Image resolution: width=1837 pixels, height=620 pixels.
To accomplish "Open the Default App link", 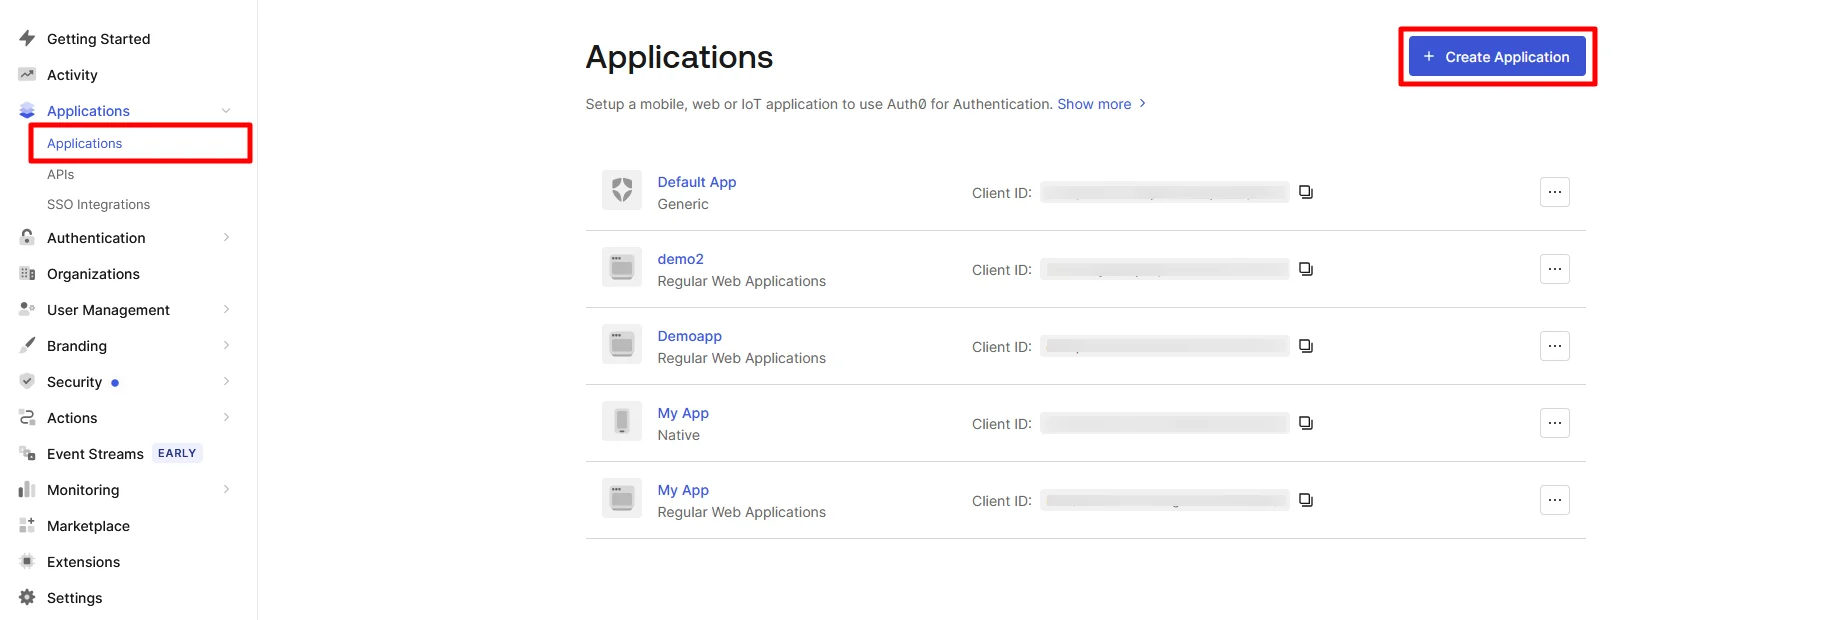I will pyautogui.click(x=696, y=182).
